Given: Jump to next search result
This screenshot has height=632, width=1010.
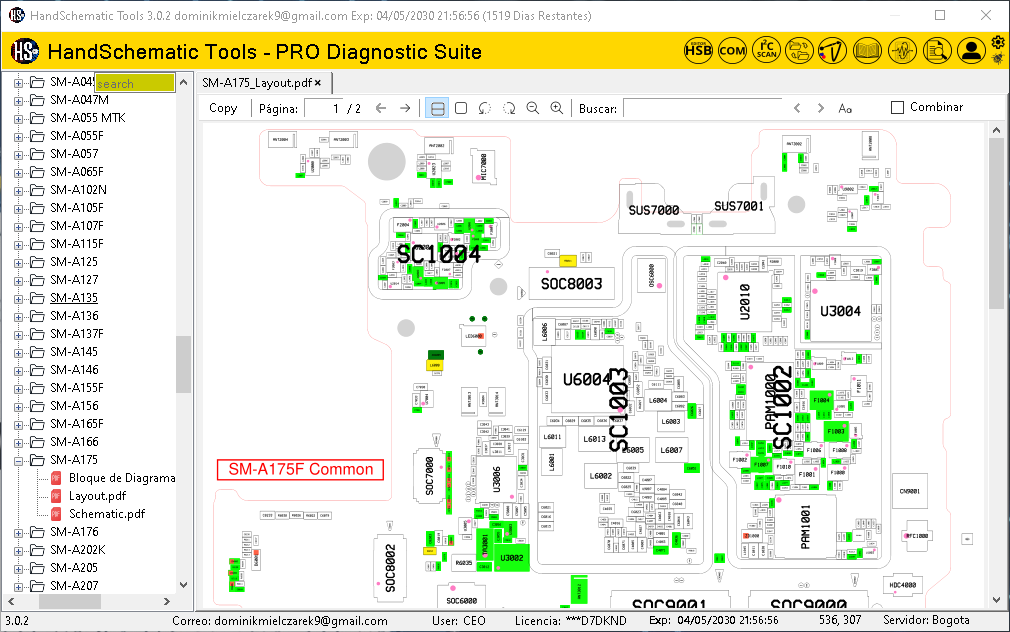Looking at the screenshot, I should pyautogui.click(x=821, y=108).
